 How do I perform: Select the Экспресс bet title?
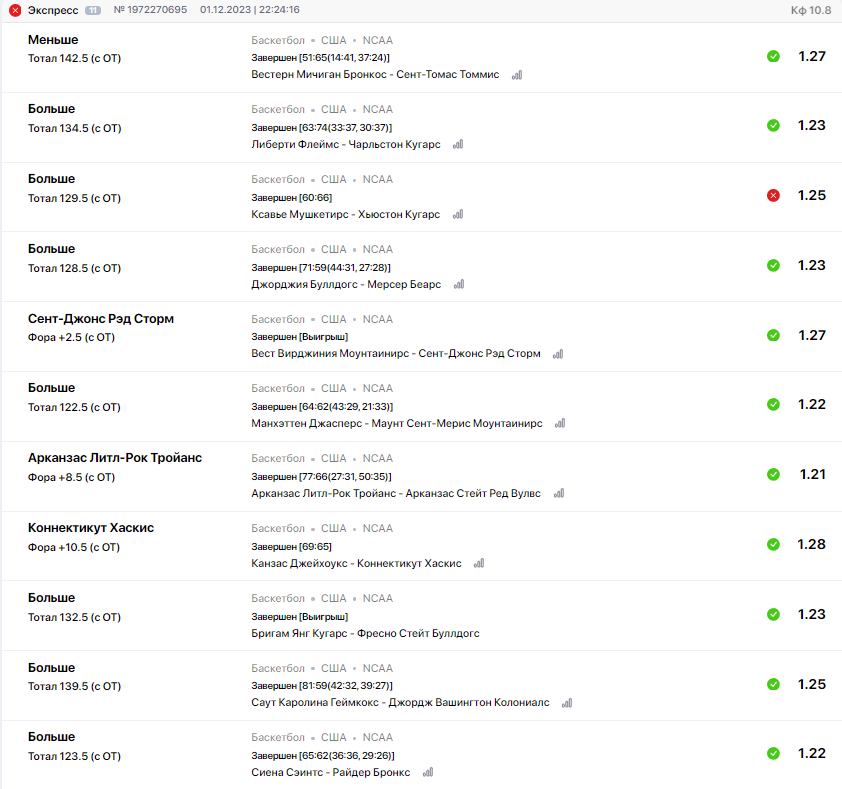53,10
